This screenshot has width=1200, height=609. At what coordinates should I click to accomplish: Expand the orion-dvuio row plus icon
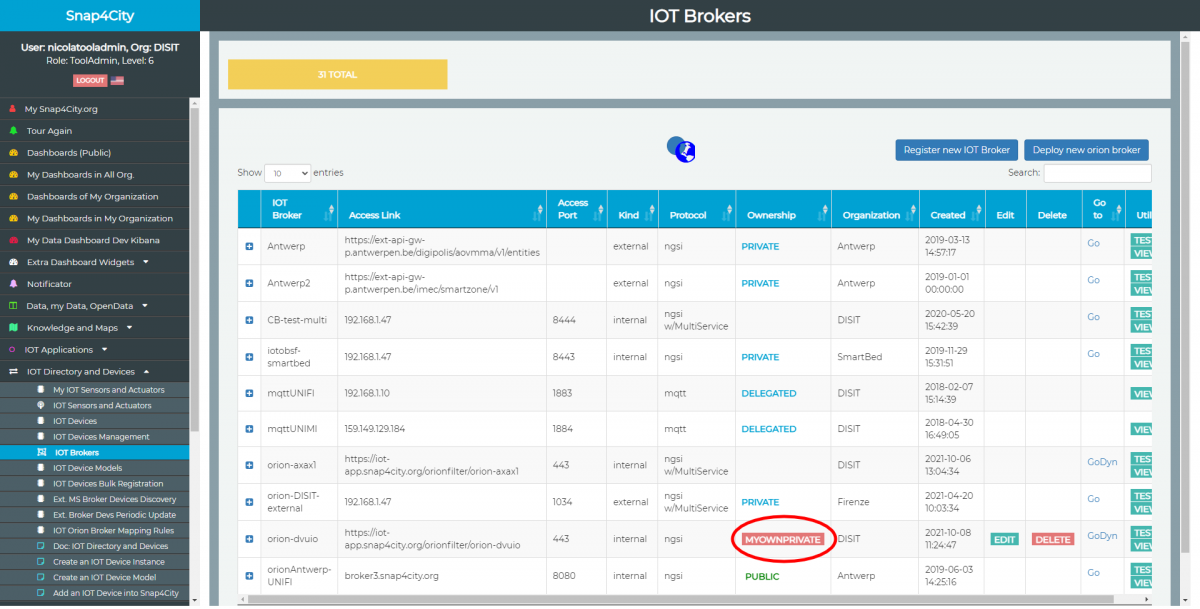click(x=249, y=539)
